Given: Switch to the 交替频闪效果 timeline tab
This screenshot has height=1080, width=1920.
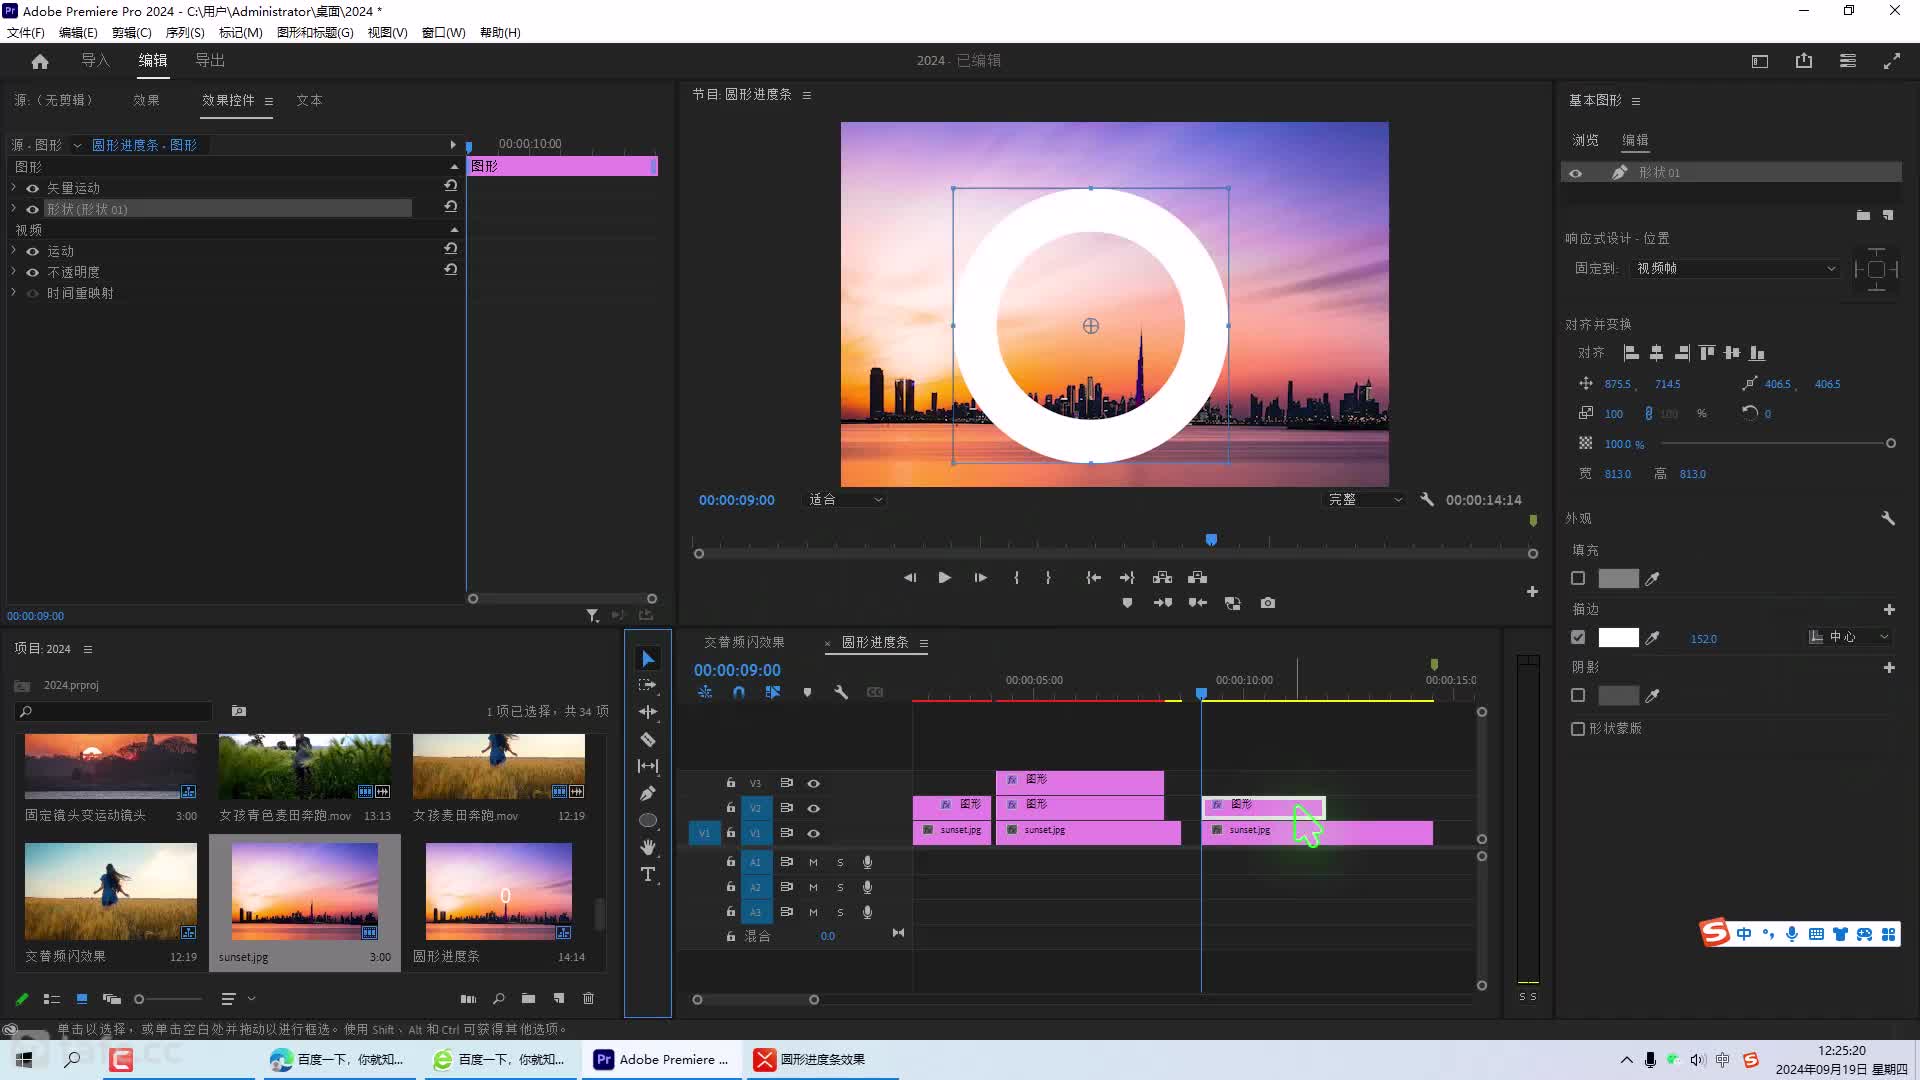Looking at the screenshot, I should tap(744, 642).
